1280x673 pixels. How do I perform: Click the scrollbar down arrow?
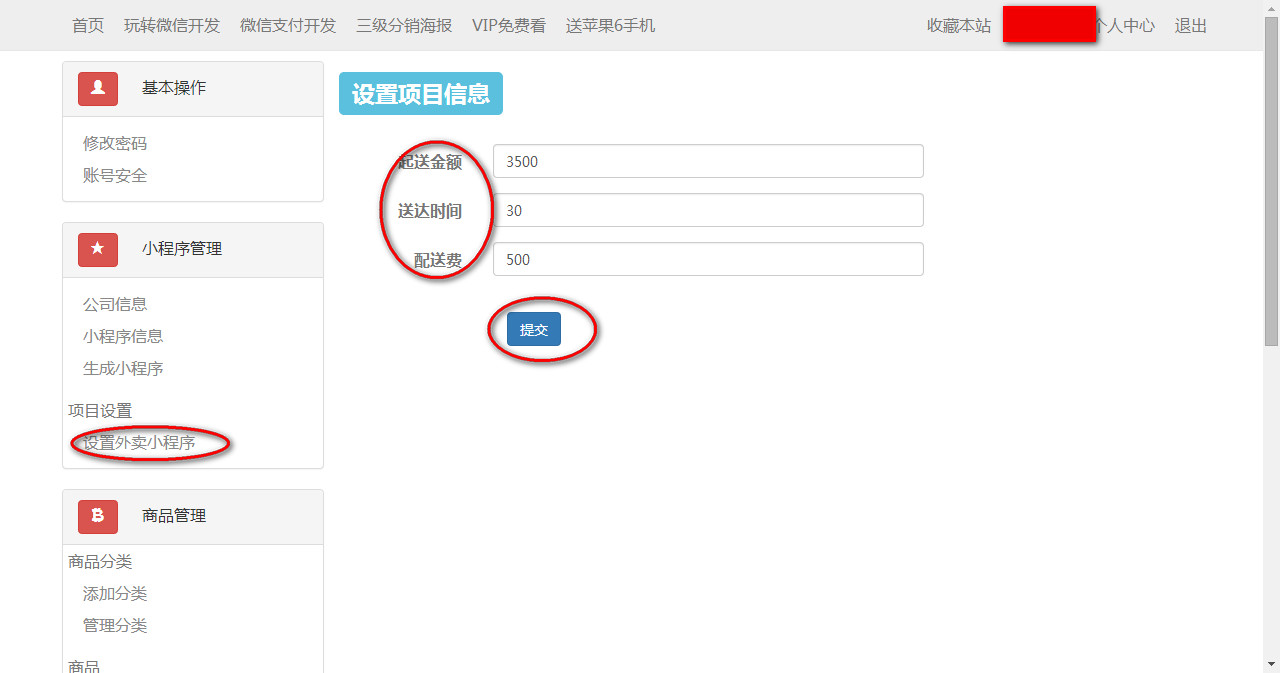(x=1271, y=664)
